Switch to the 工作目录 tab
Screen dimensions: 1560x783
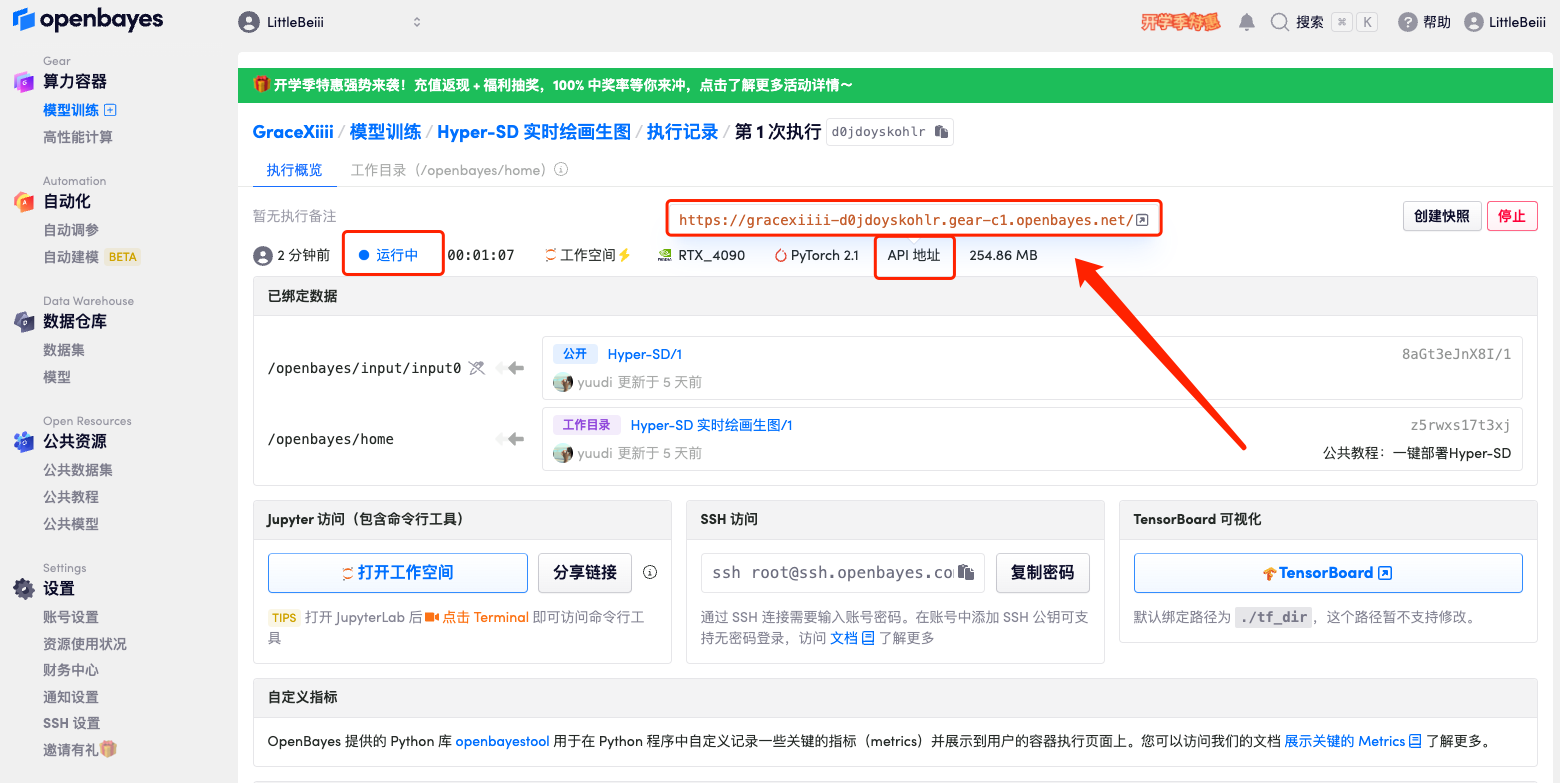click(x=448, y=170)
